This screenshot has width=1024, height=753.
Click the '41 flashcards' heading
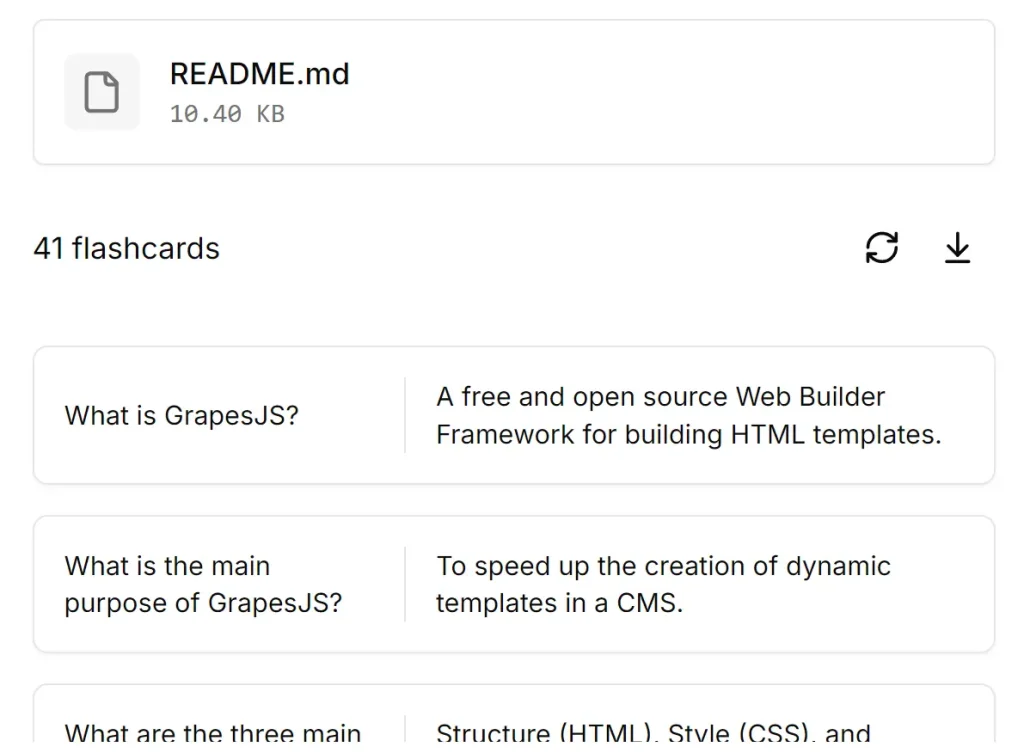tap(127, 248)
